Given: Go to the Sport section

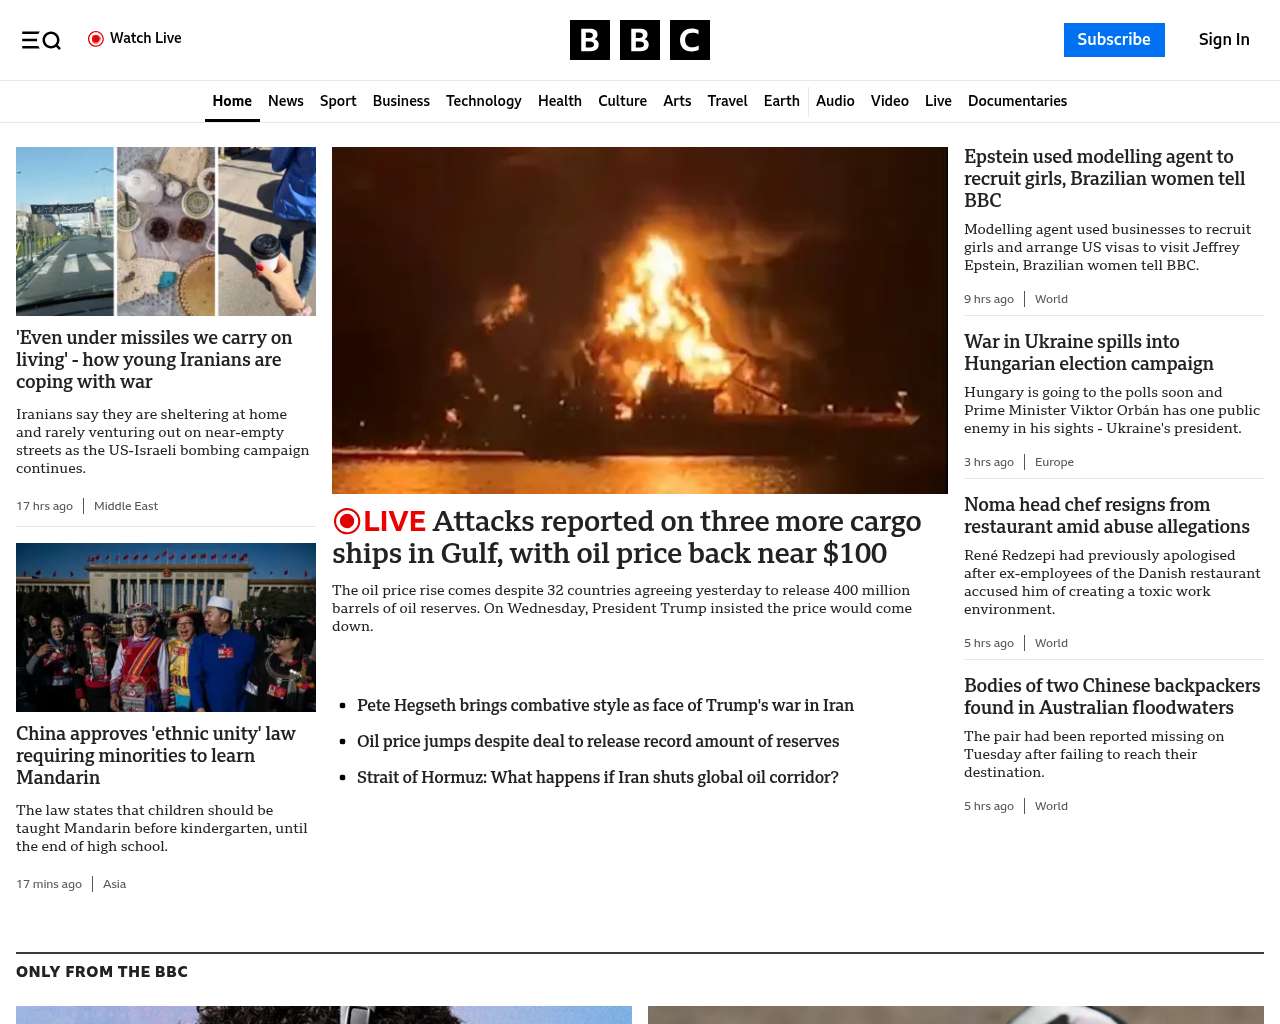Looking at the screenshot, I should (x=338, y=101).
